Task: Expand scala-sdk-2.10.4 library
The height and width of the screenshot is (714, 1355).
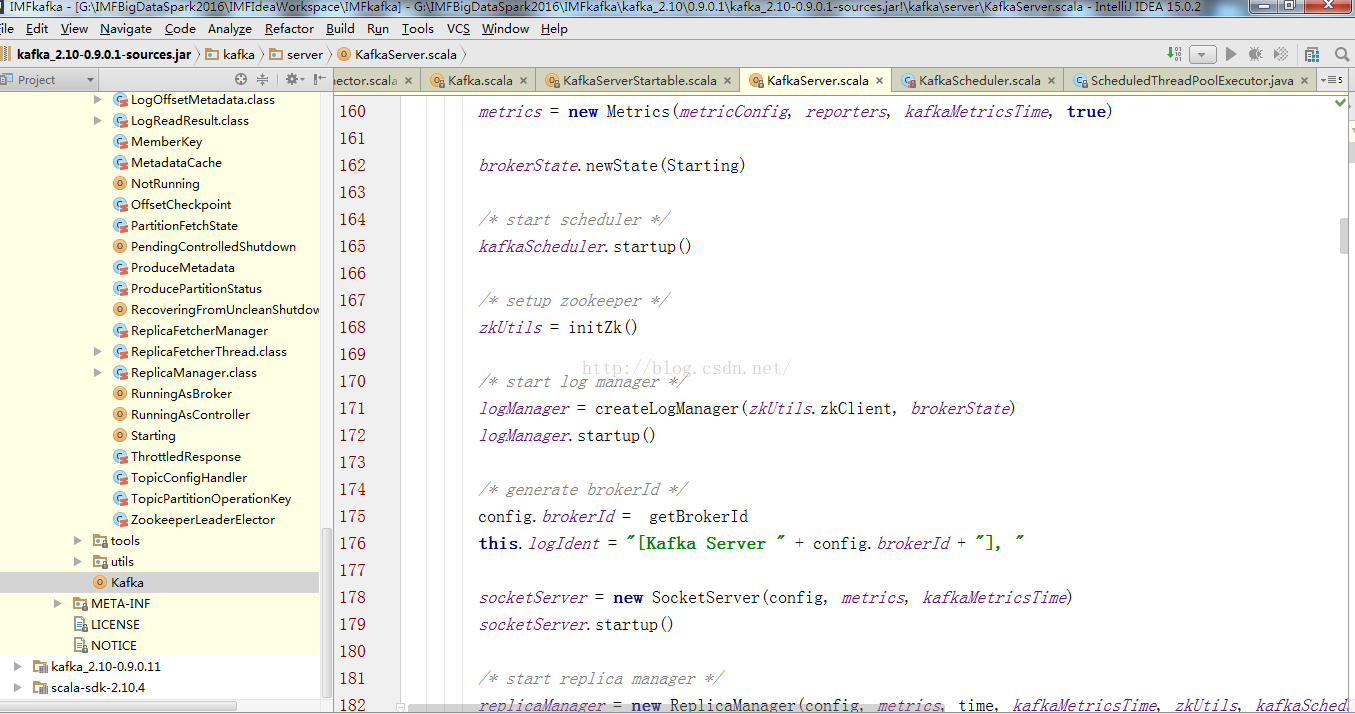Action: click(x=17, y=688)
